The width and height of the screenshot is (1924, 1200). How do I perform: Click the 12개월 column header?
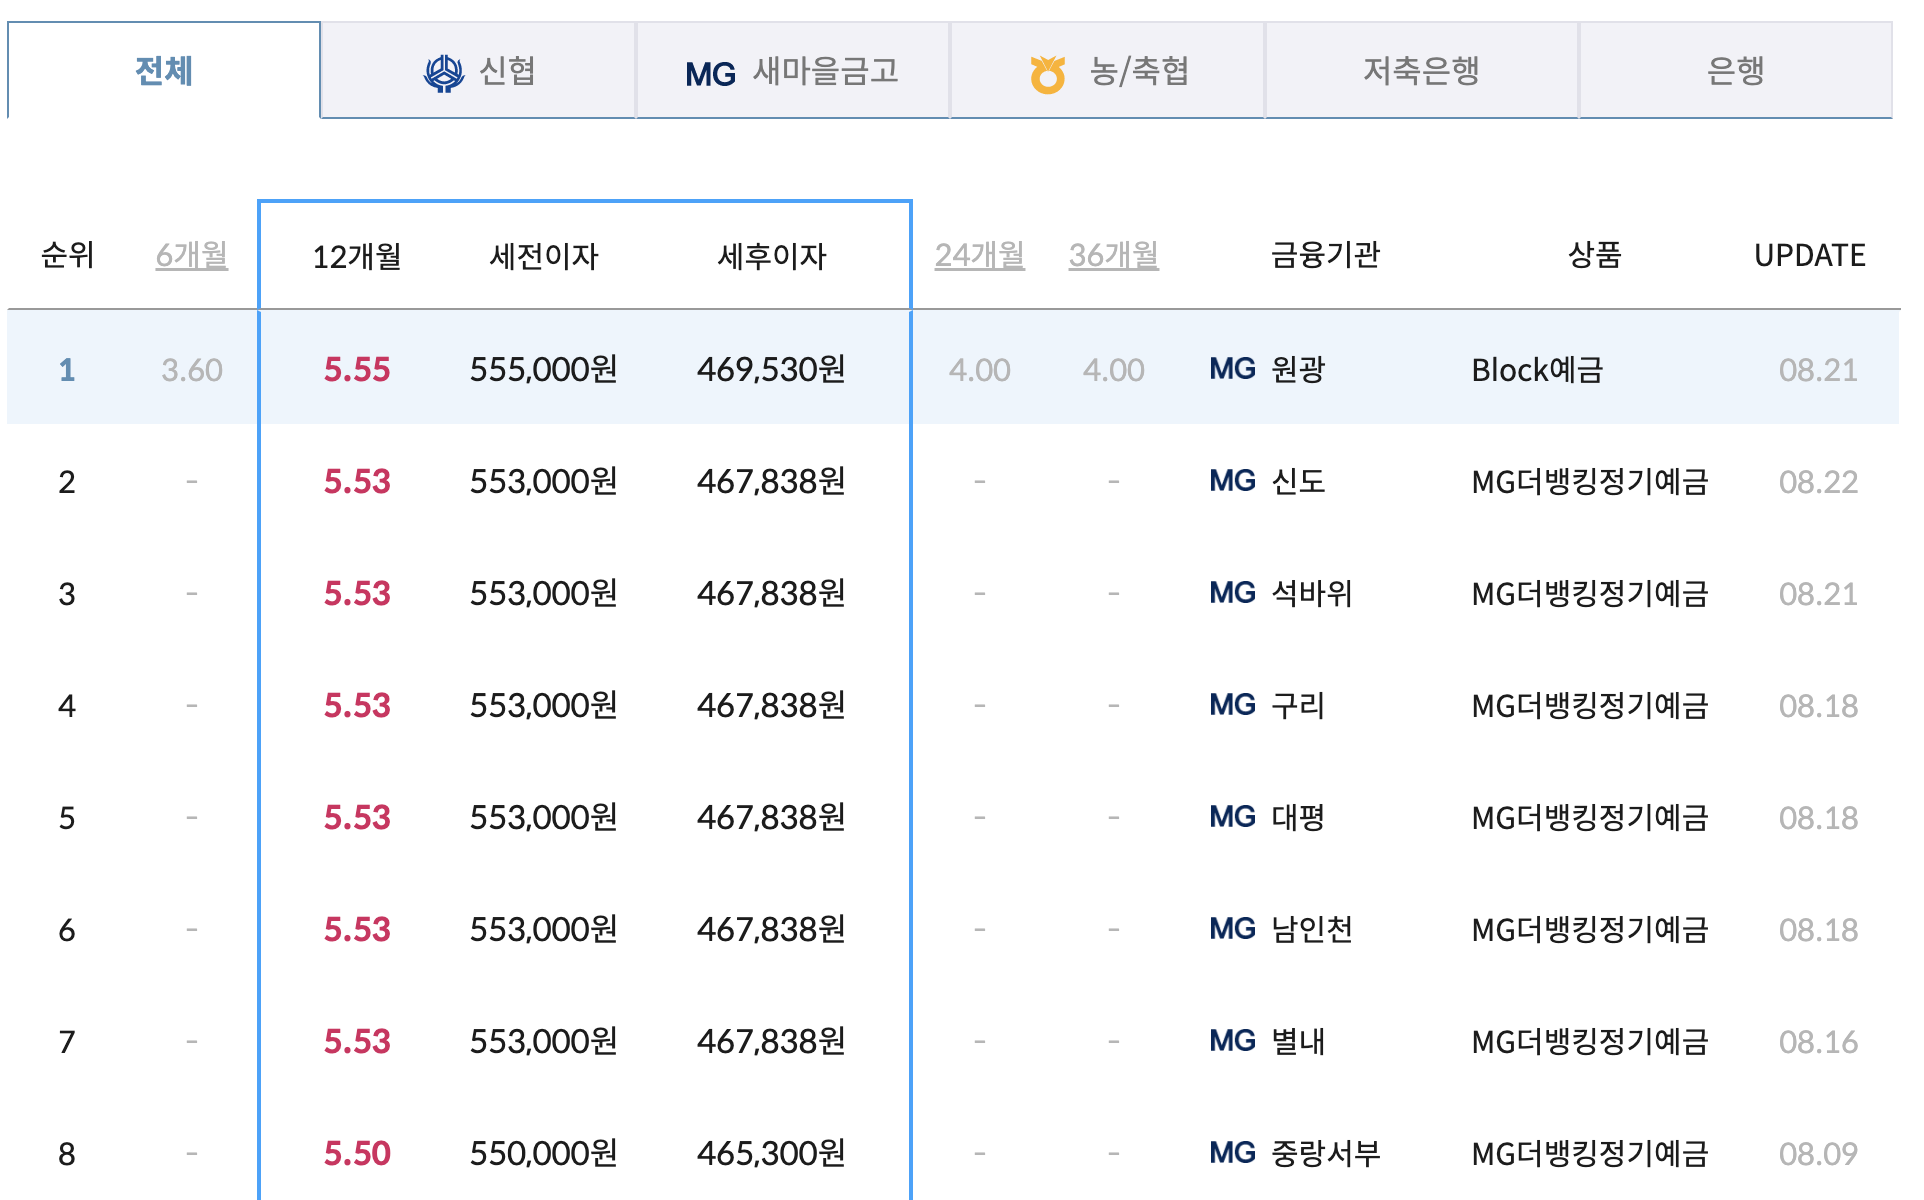pyautogui.click(x=357, y=256)
